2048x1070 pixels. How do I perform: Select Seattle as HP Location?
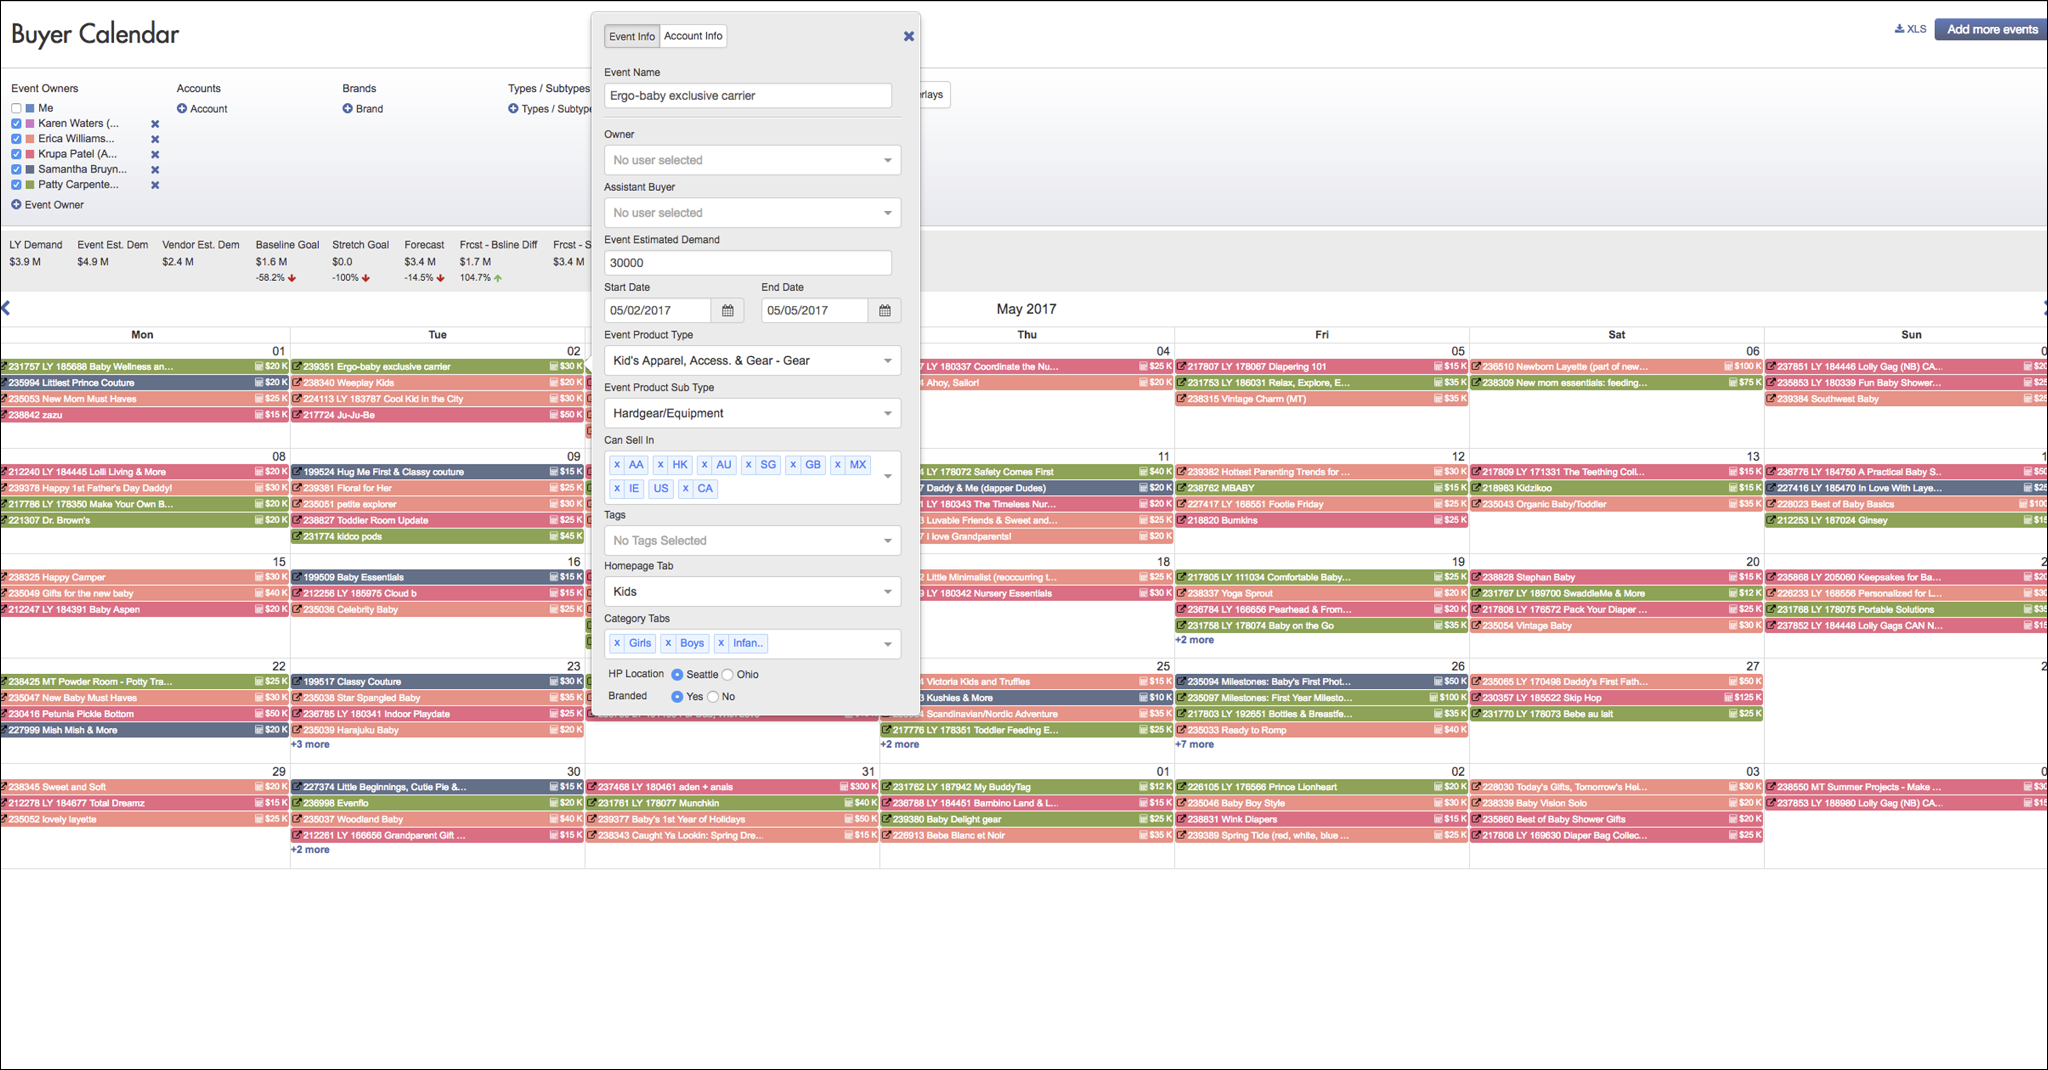(677, 675)
